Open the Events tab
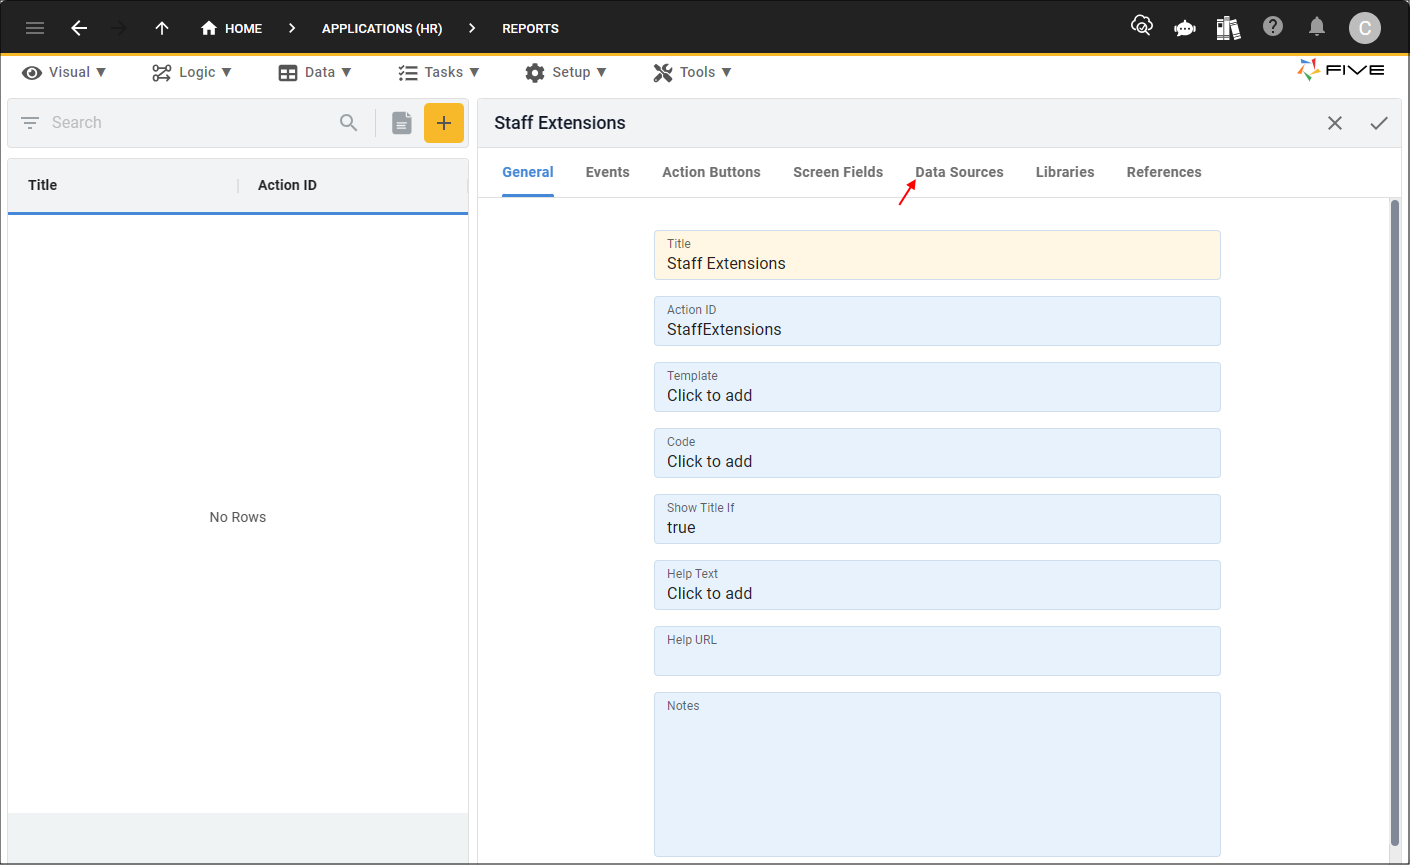1410x865 pixels. point(607,172)
